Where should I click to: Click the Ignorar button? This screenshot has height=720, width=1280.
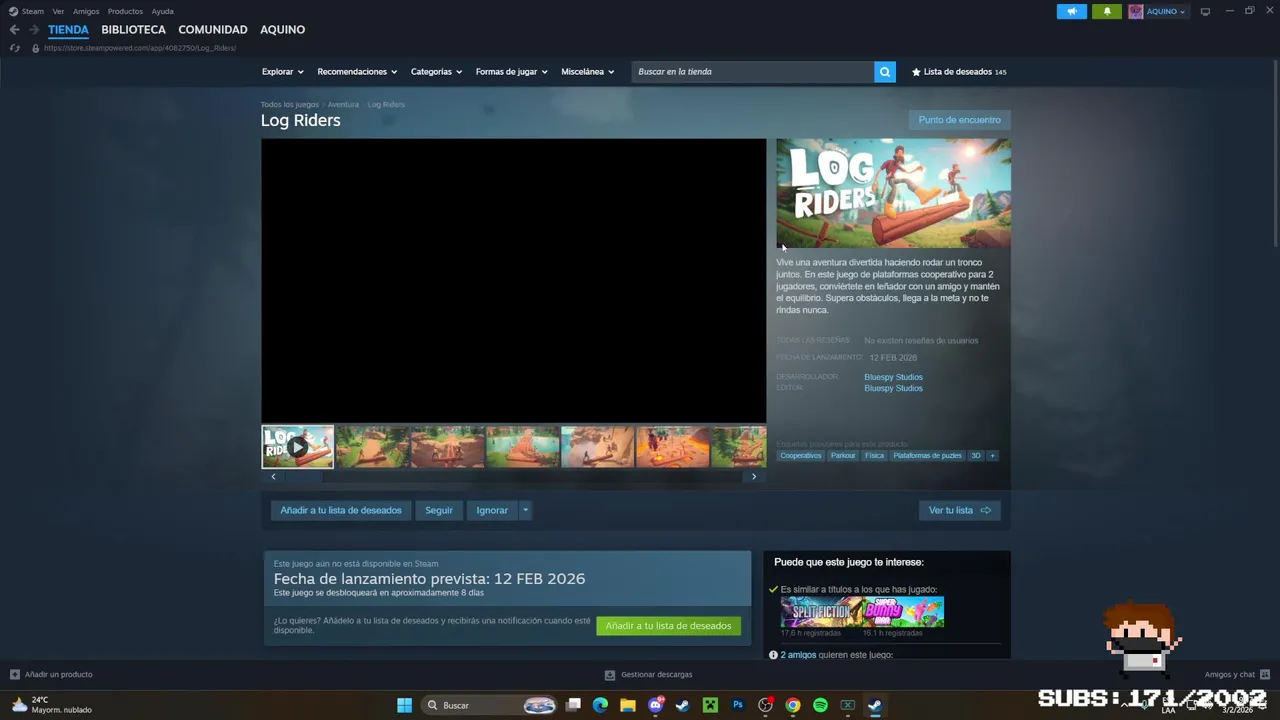[x=492, y=510]
